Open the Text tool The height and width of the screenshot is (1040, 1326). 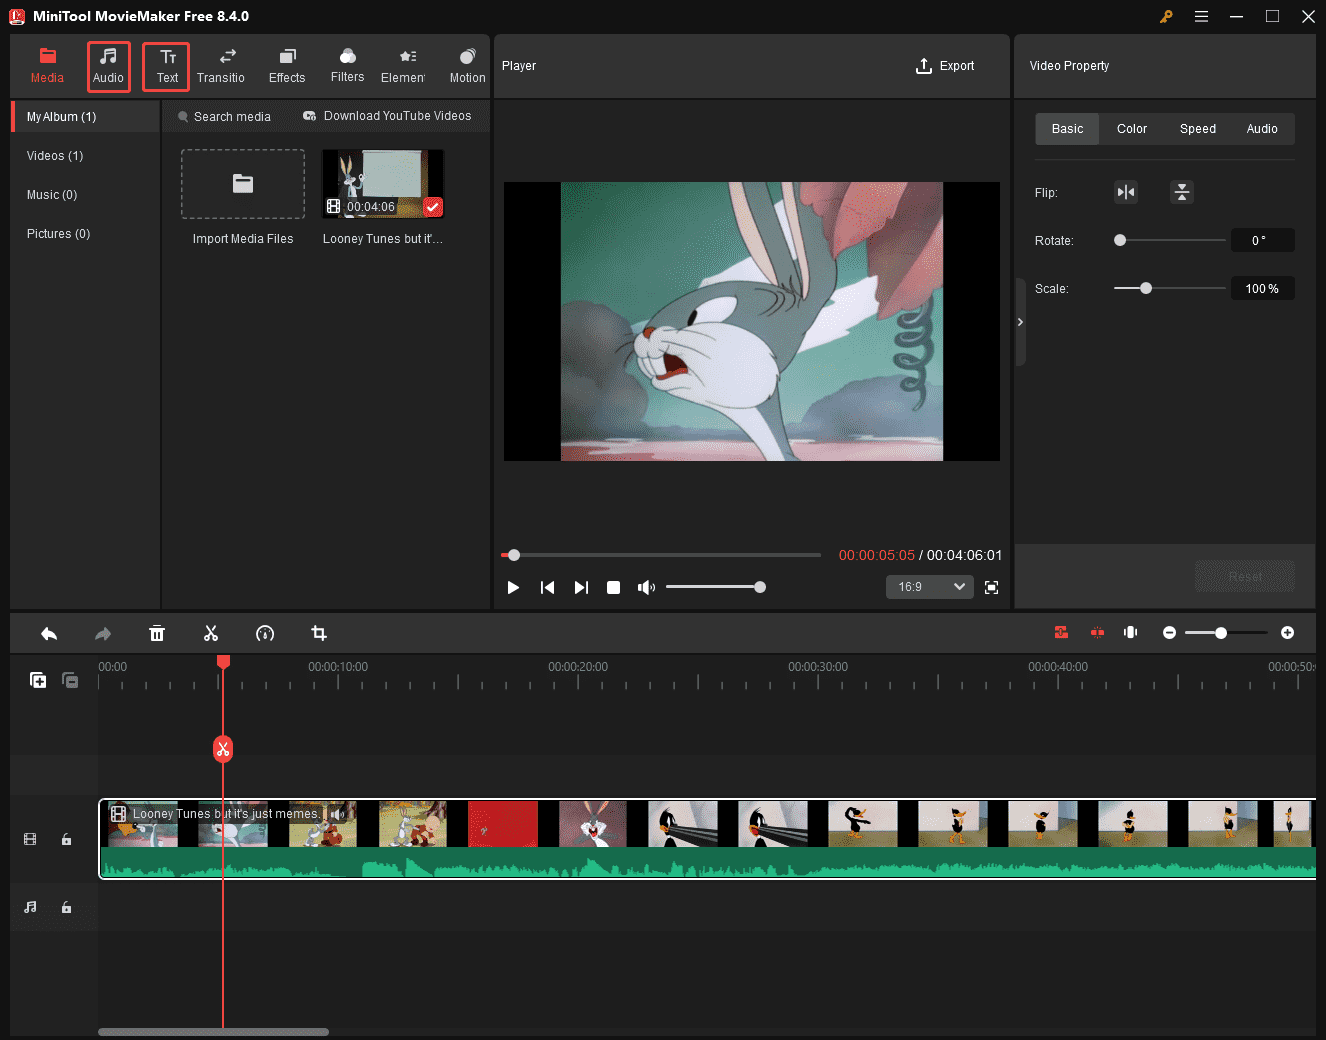[x=165, y=66]
